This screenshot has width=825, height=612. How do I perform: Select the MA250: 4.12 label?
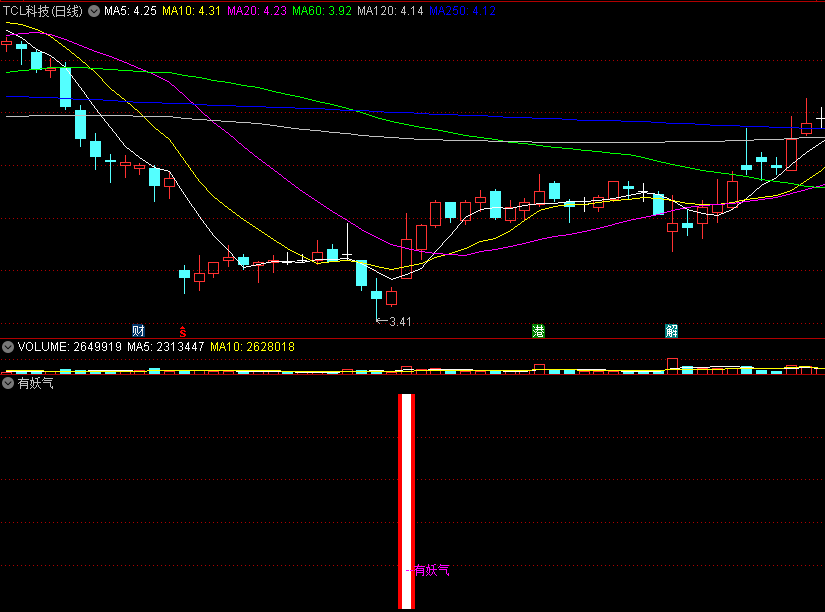[x=462, y=11]
